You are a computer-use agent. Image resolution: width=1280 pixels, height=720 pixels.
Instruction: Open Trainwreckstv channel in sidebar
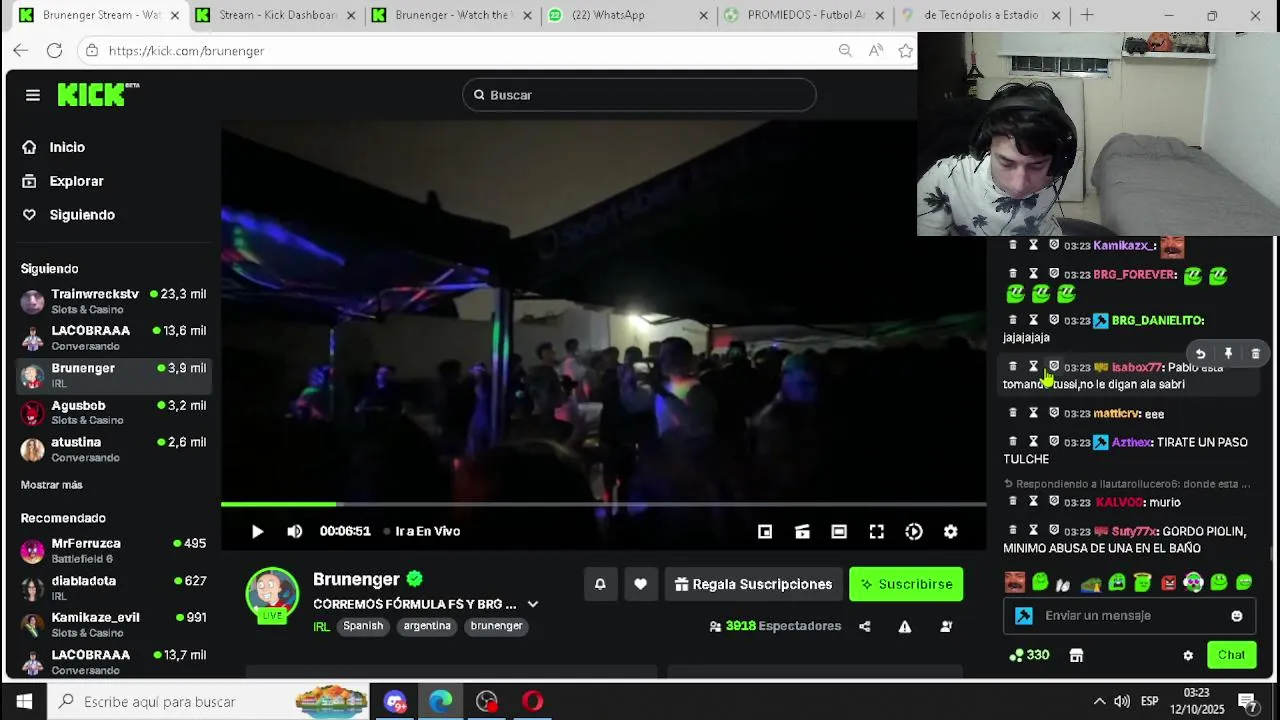pyautogui.click(x=113, y=301)
